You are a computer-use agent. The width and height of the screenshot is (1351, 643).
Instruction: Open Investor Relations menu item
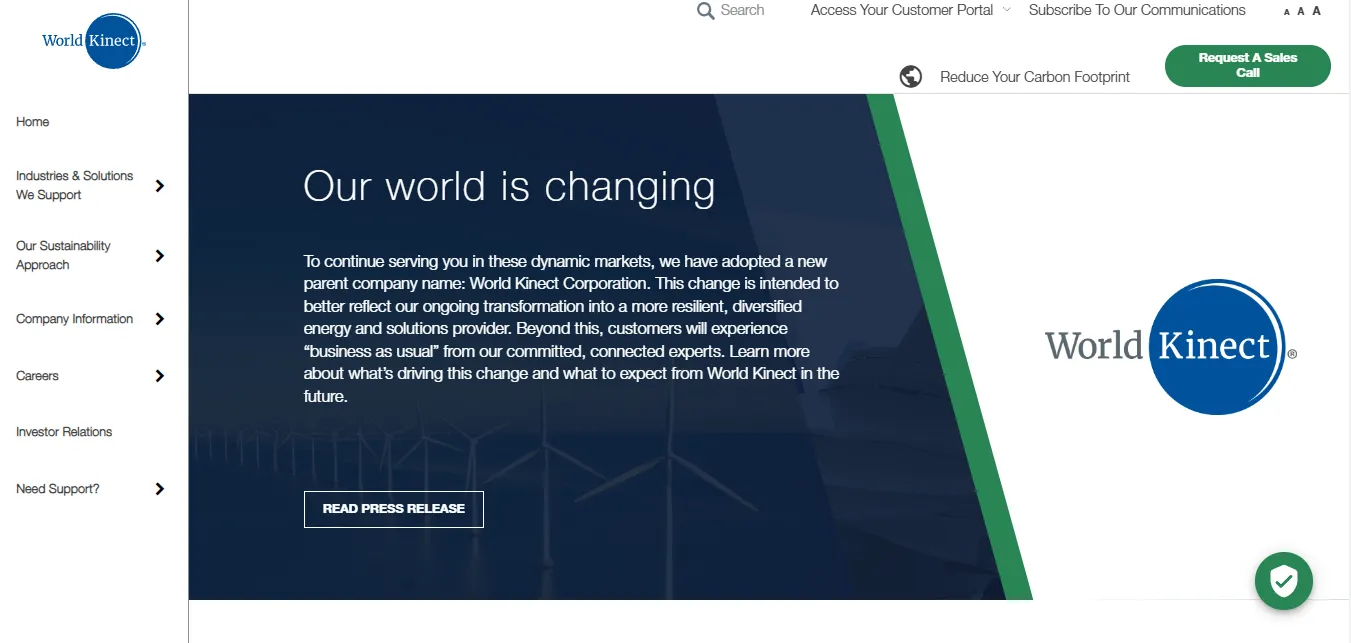[64, 432]
